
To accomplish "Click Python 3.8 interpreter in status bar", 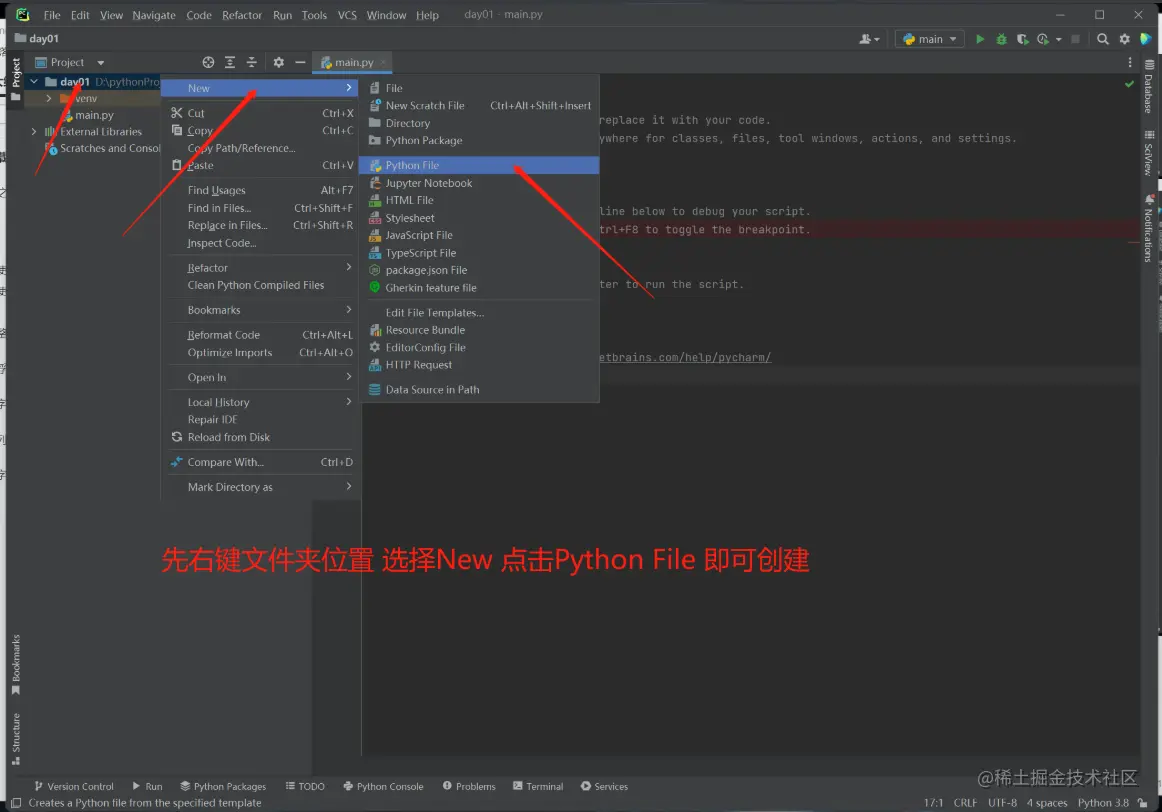I will coord(1103,803).
